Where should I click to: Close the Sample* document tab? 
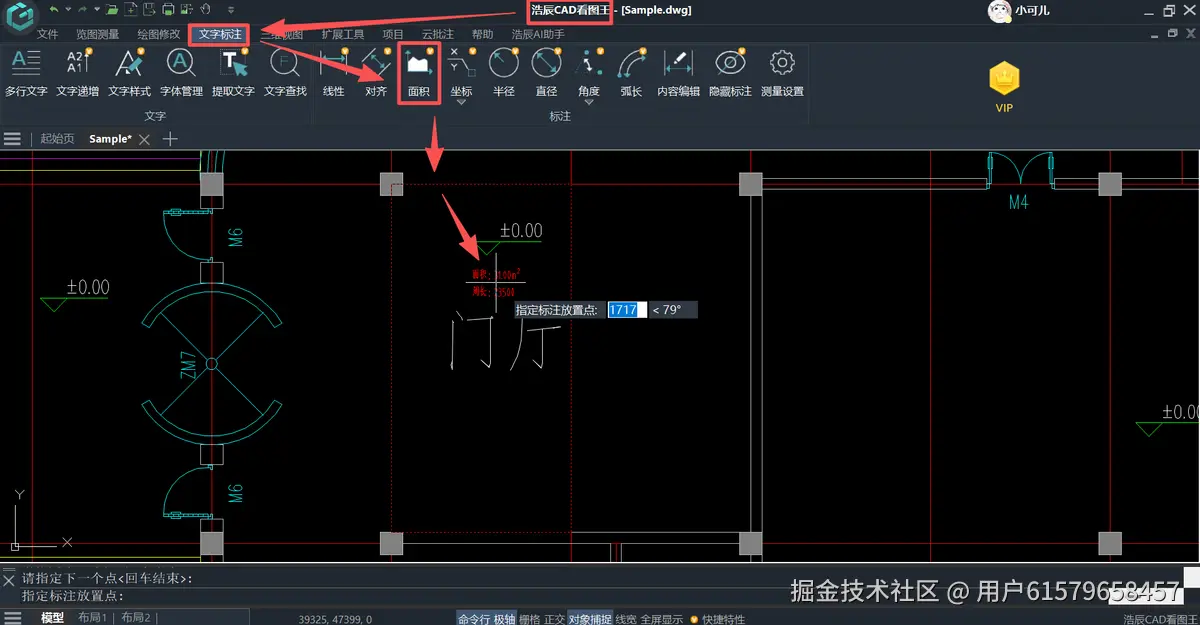pos(144,140)
